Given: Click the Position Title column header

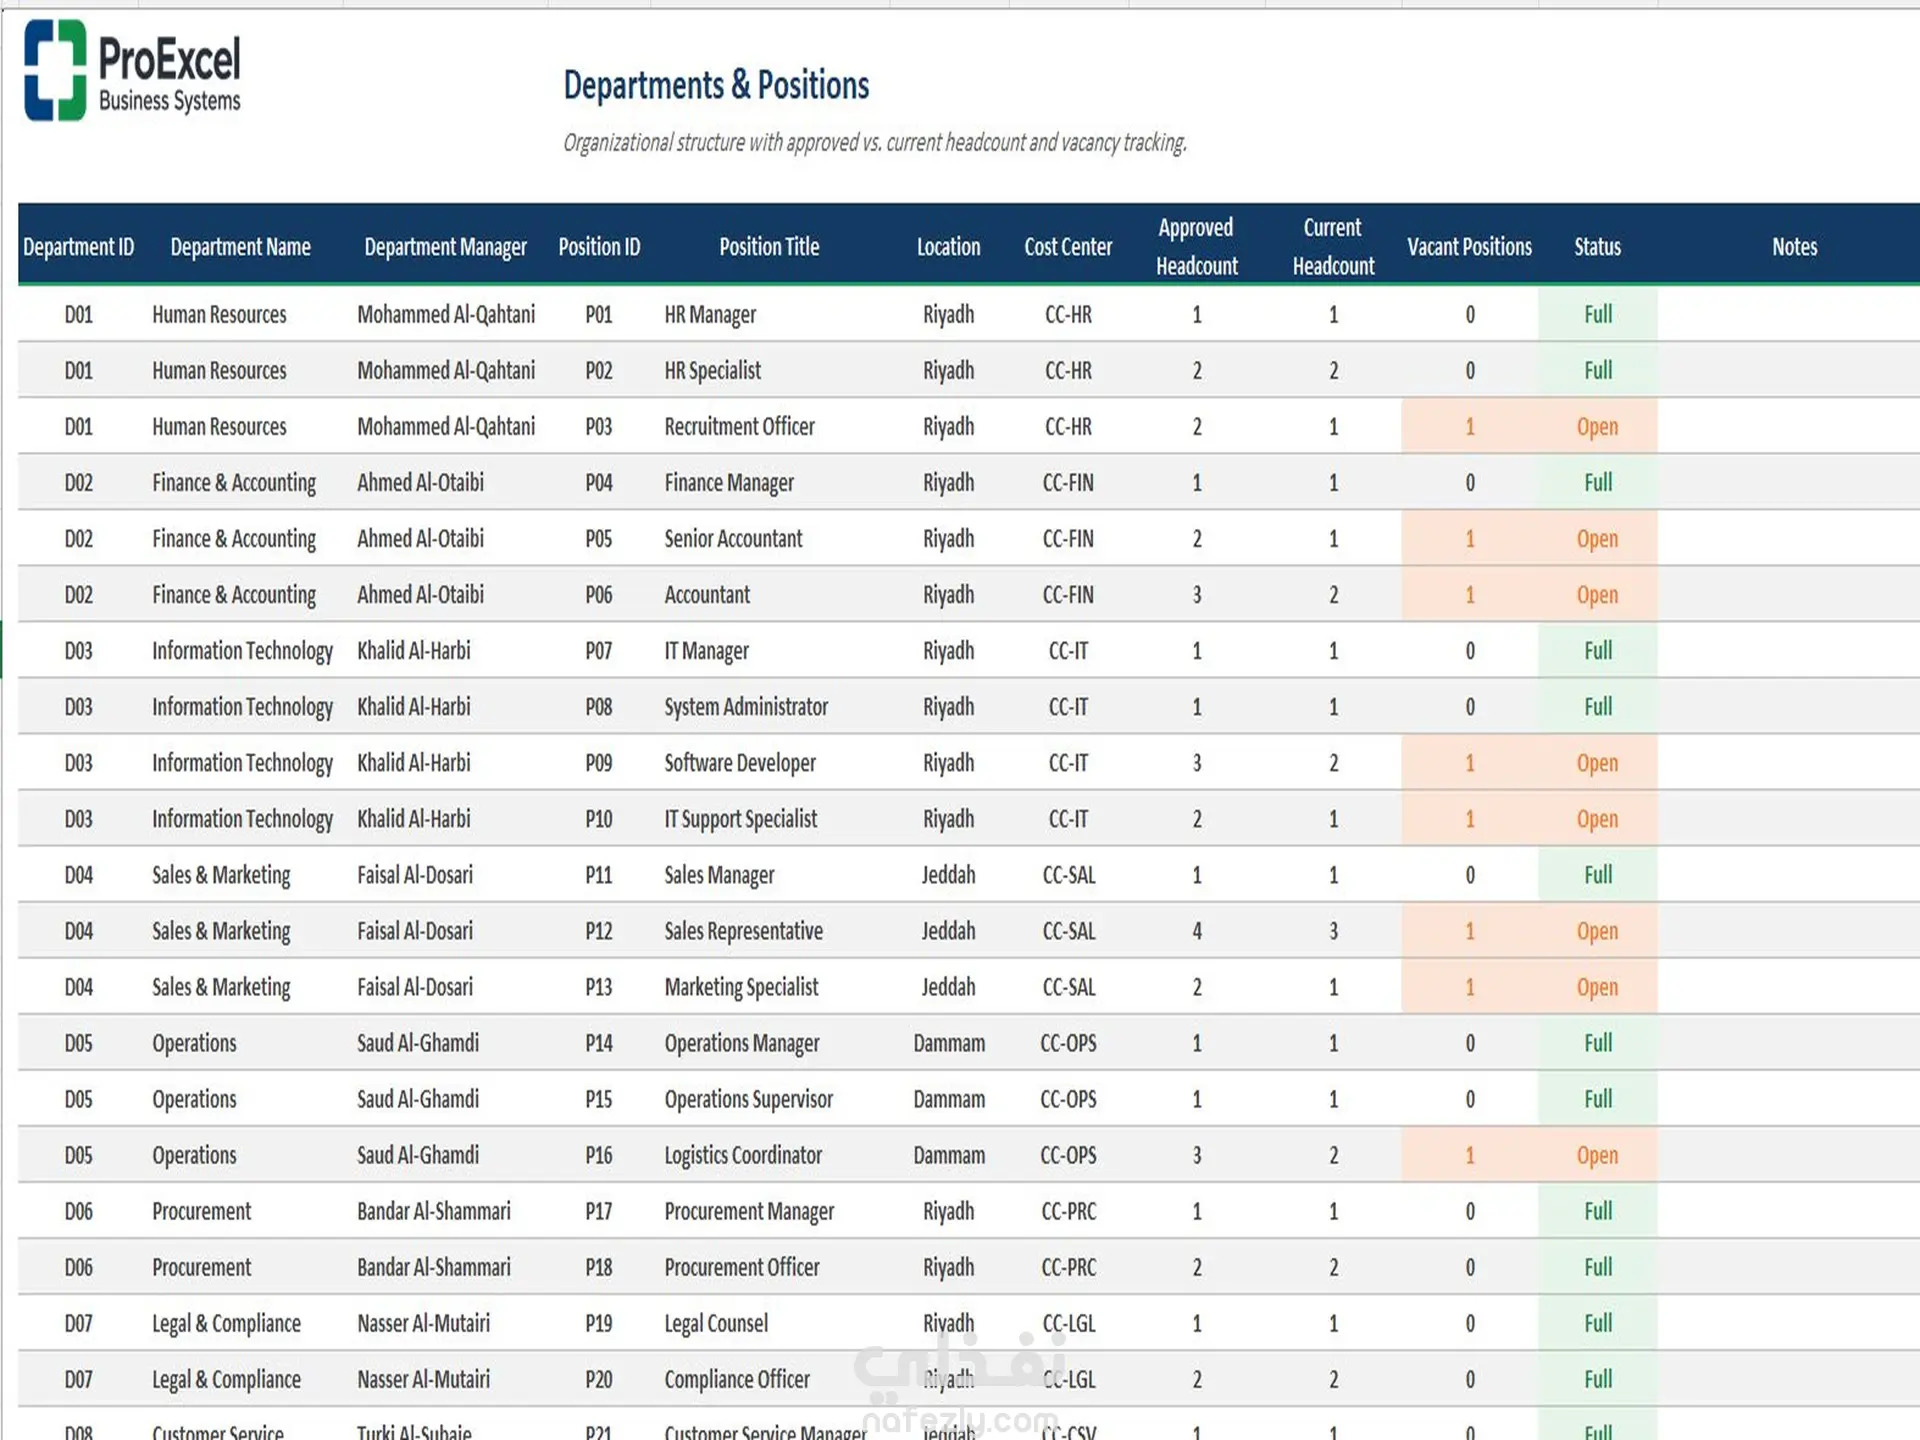Looking at the screenshot, I should click(x=769, y=247).
